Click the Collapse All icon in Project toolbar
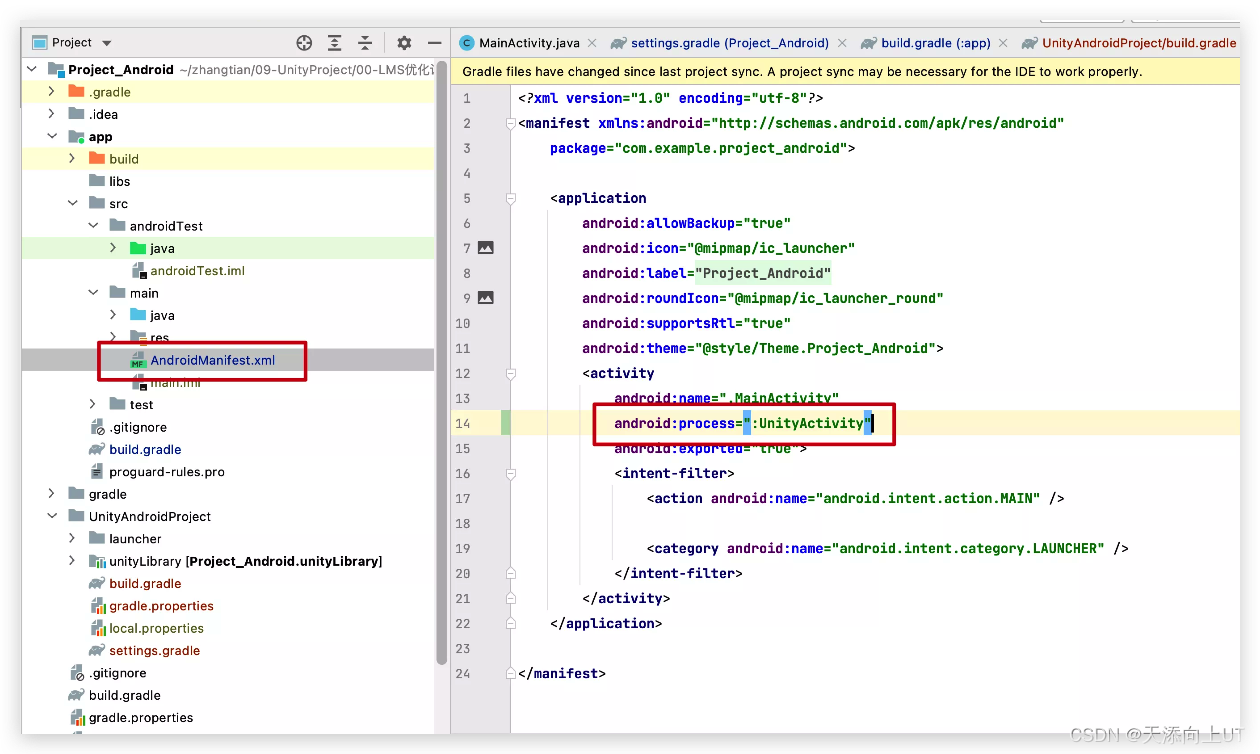 point(365,43)
